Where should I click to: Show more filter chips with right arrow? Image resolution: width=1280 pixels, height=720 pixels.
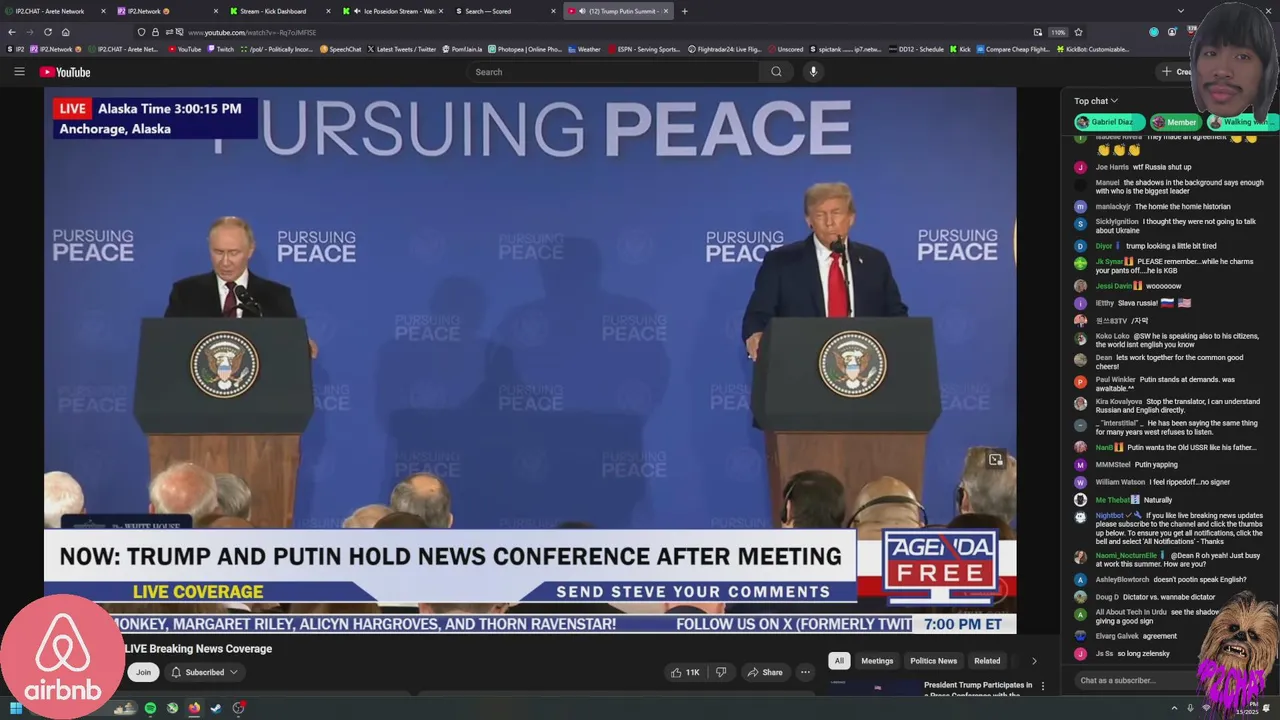pos(1034,661)
